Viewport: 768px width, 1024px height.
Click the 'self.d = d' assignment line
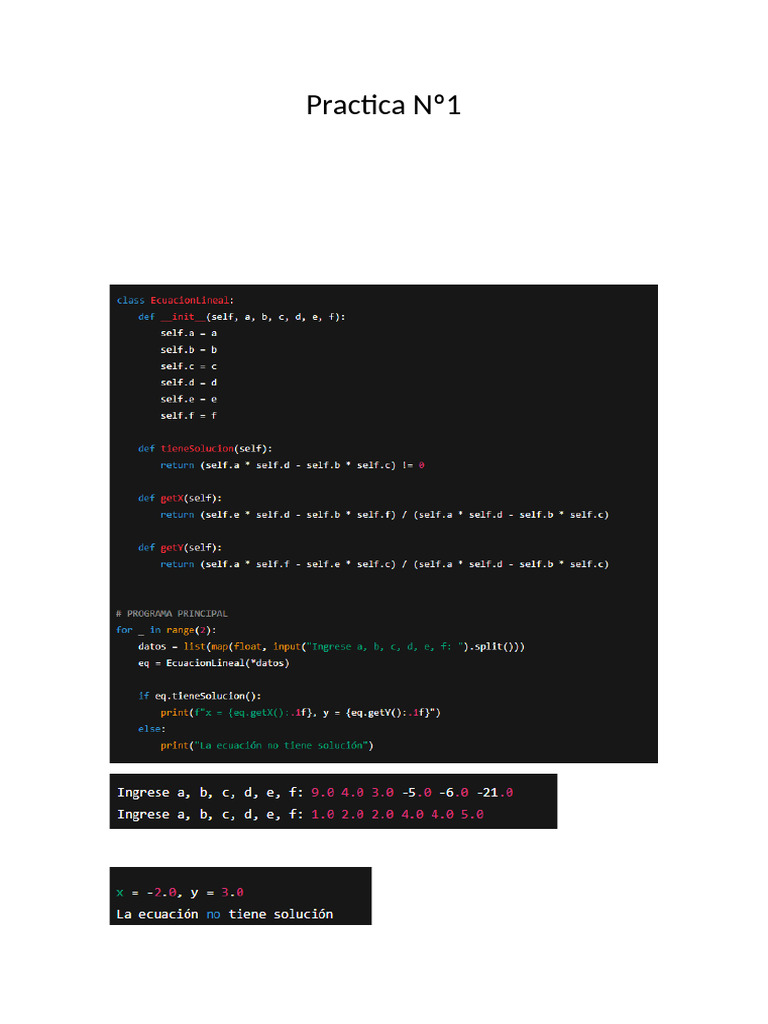189,383
